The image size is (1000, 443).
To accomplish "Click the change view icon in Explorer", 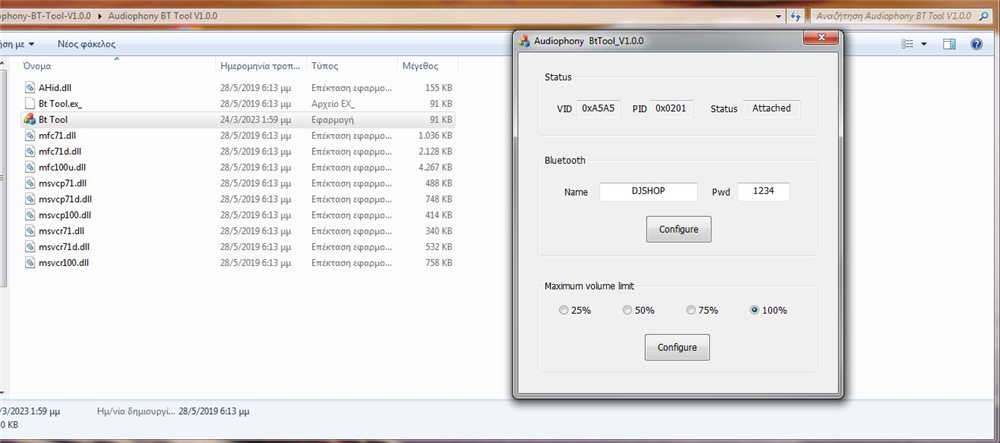I will [x=908, y=44].
